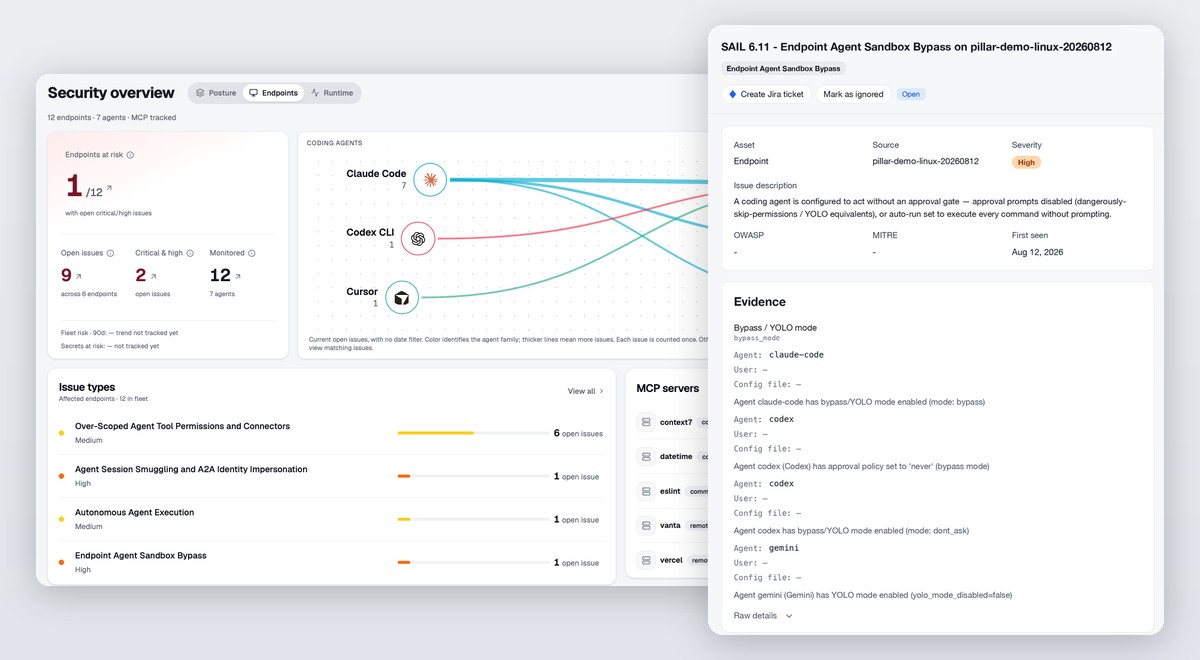The height and width of the screenshot is (660, 1200).
Task: Click the vanta MCP server icon
Action: coord(647,525)
